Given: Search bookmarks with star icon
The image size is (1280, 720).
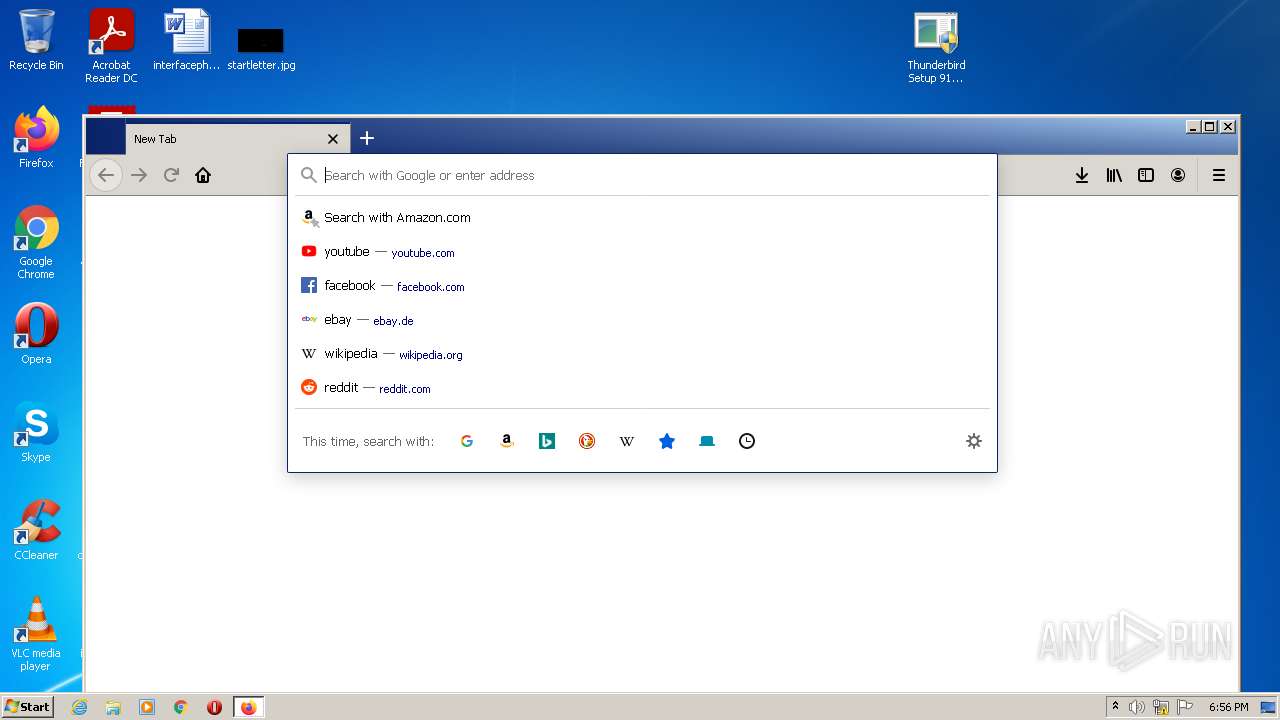Looking at the screenshot, I should point(667,441).
